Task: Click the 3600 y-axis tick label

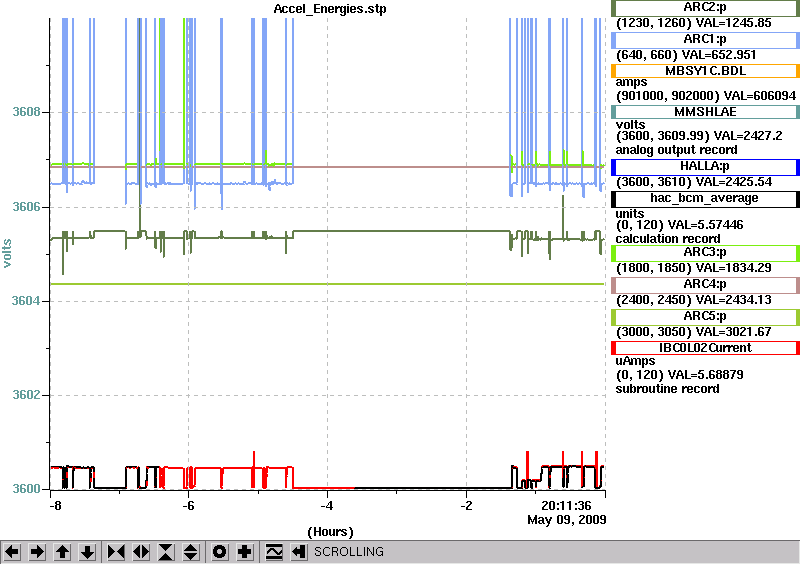Action: pos(26,489)
